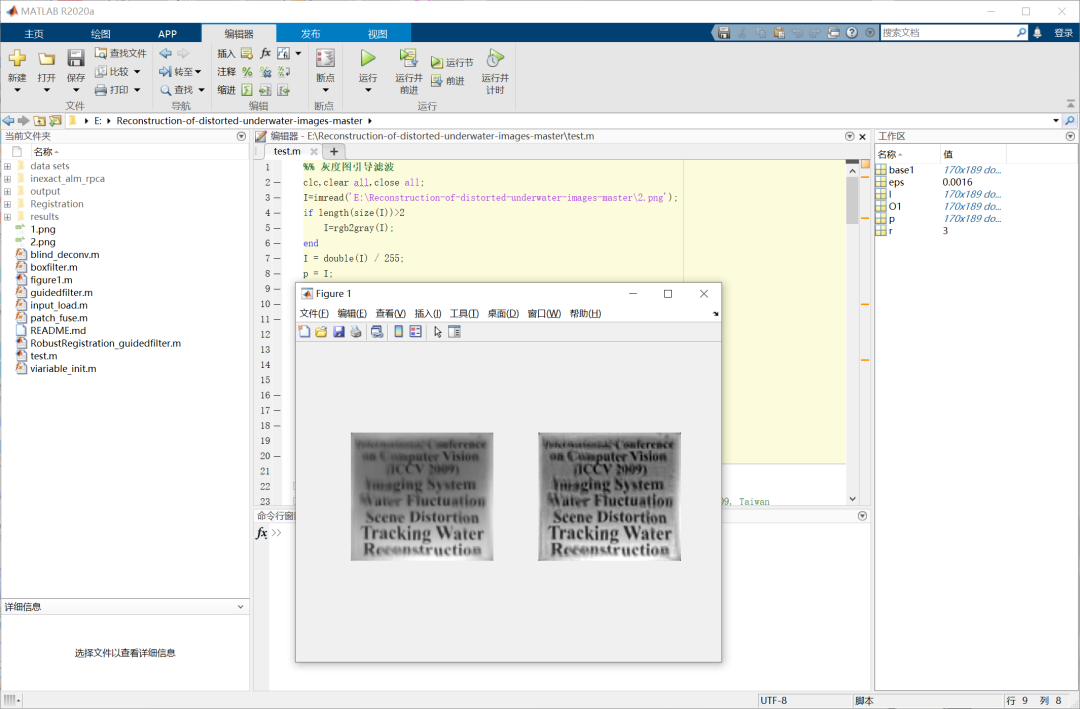Image resolution: width=1080 pixels, height=709 pixels.
Task: Click the edit plot arrow cursor in Figure 1
Action: tap(437, 332)
